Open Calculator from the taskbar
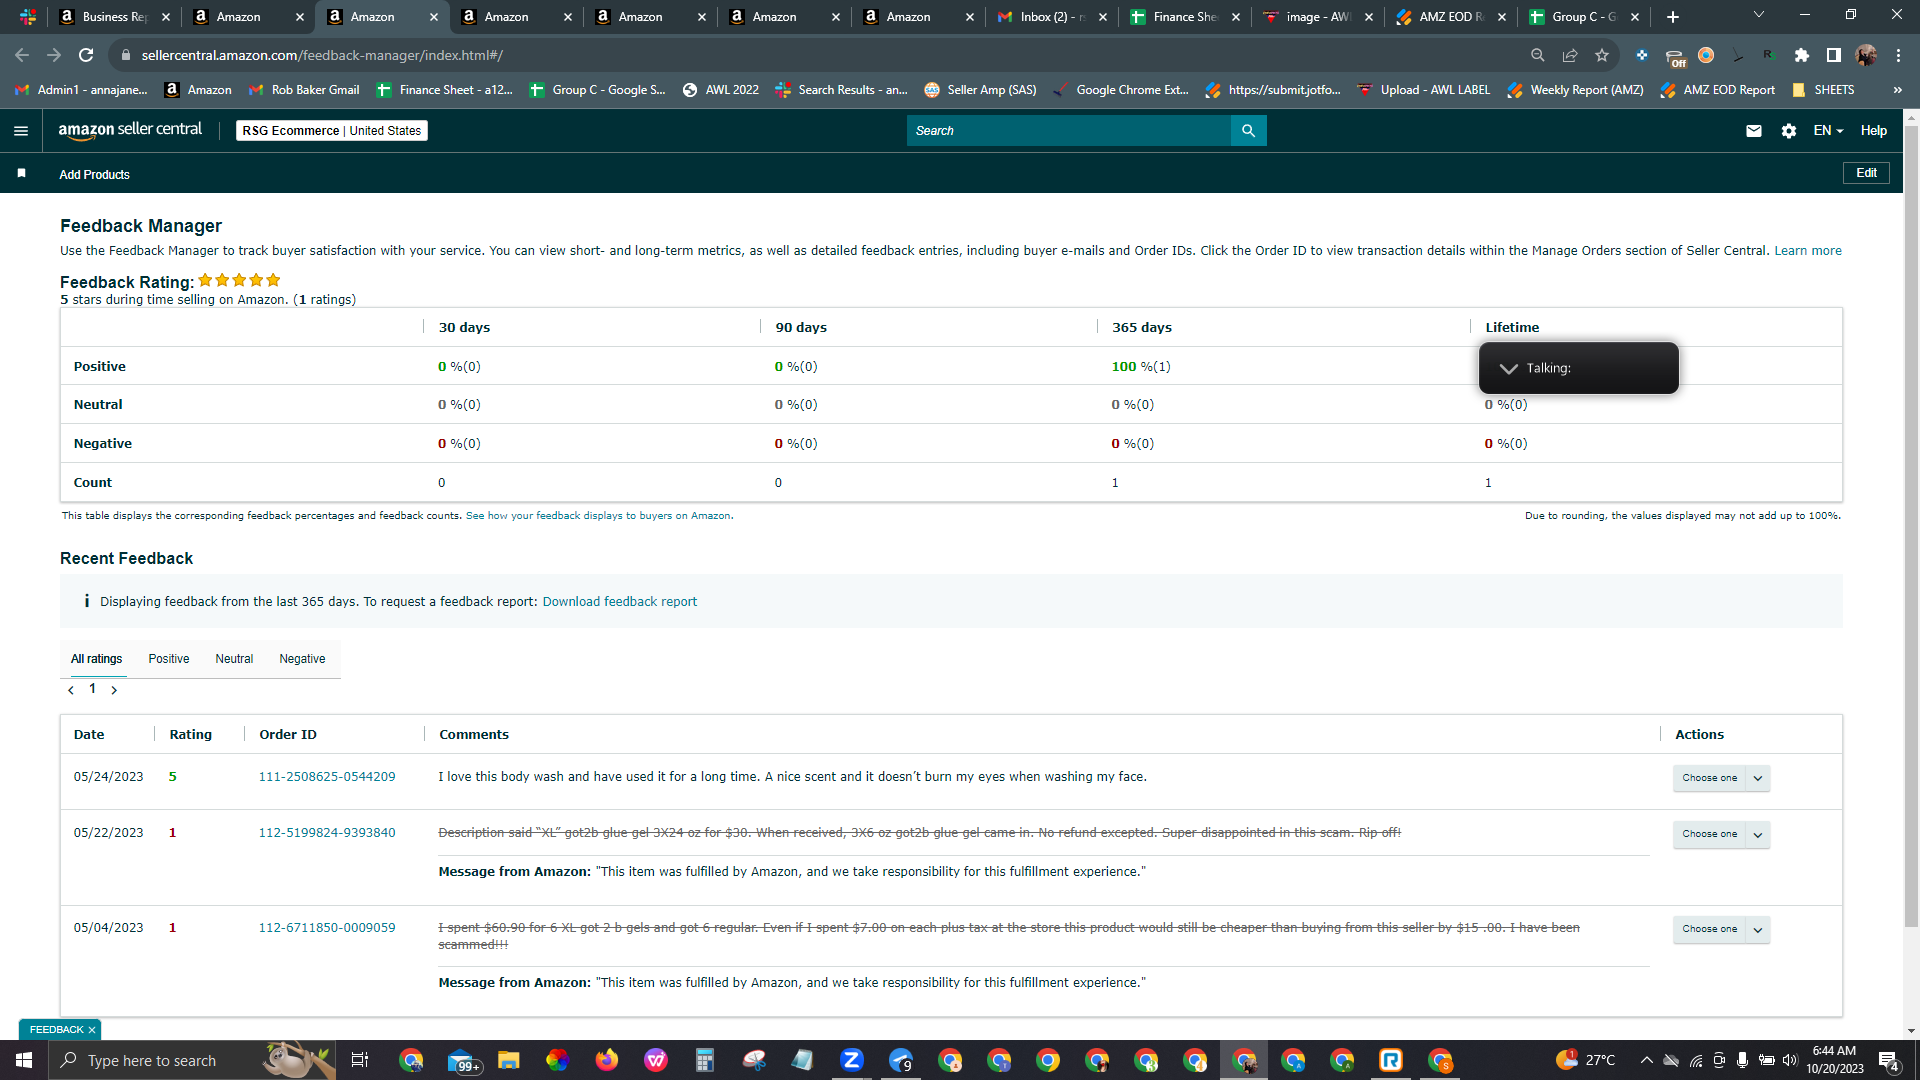 (705, 1060)
